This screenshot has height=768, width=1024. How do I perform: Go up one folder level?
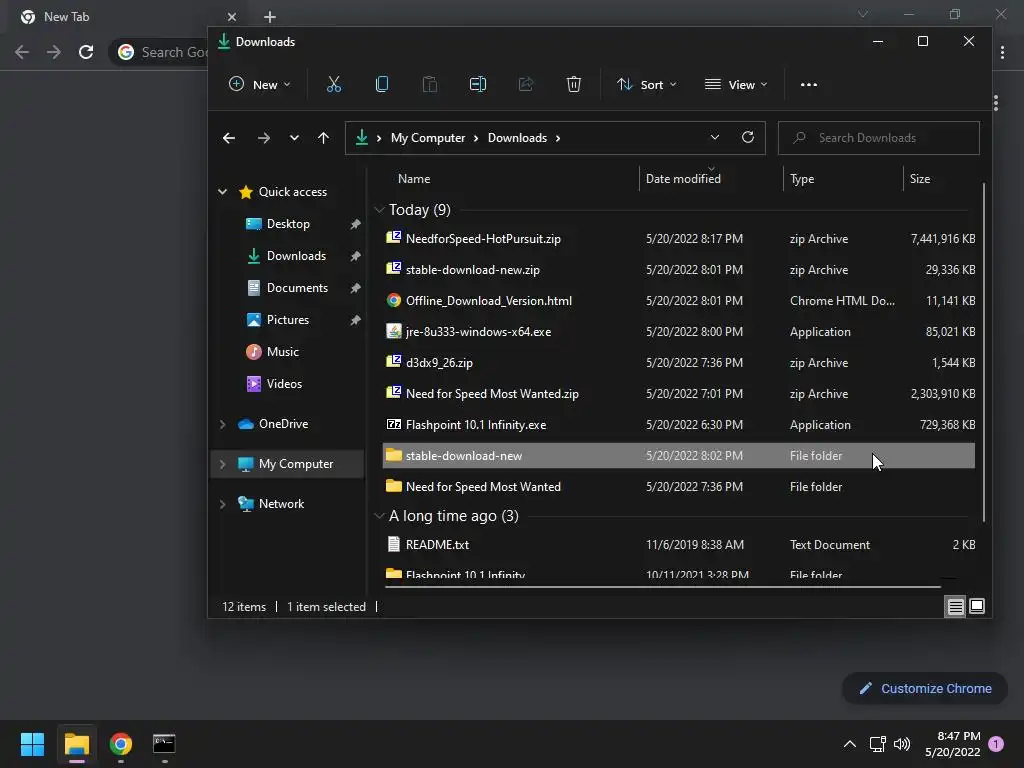tap(323, 138)
